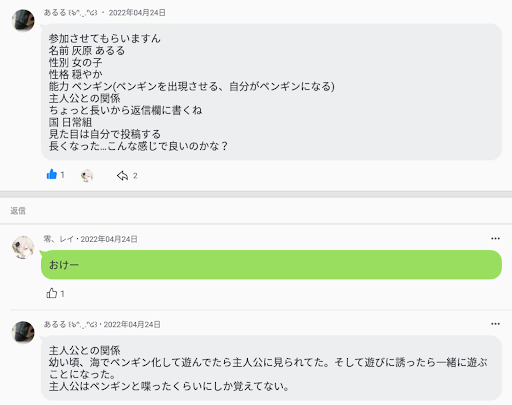The width and height of the screenshot is (512, 405).
Task: Click あるる's avatar on the bottom reply
Action: (23, 332)
